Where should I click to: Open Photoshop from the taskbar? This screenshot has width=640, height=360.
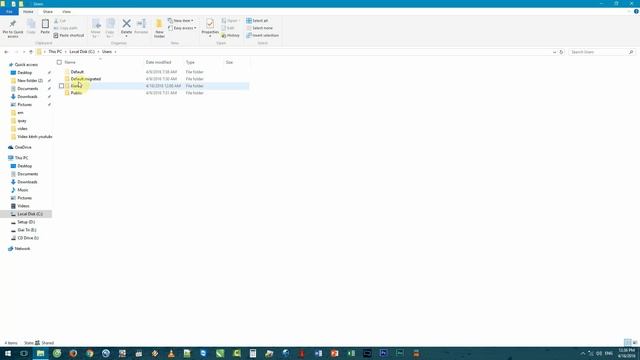(x=383, y=353)
